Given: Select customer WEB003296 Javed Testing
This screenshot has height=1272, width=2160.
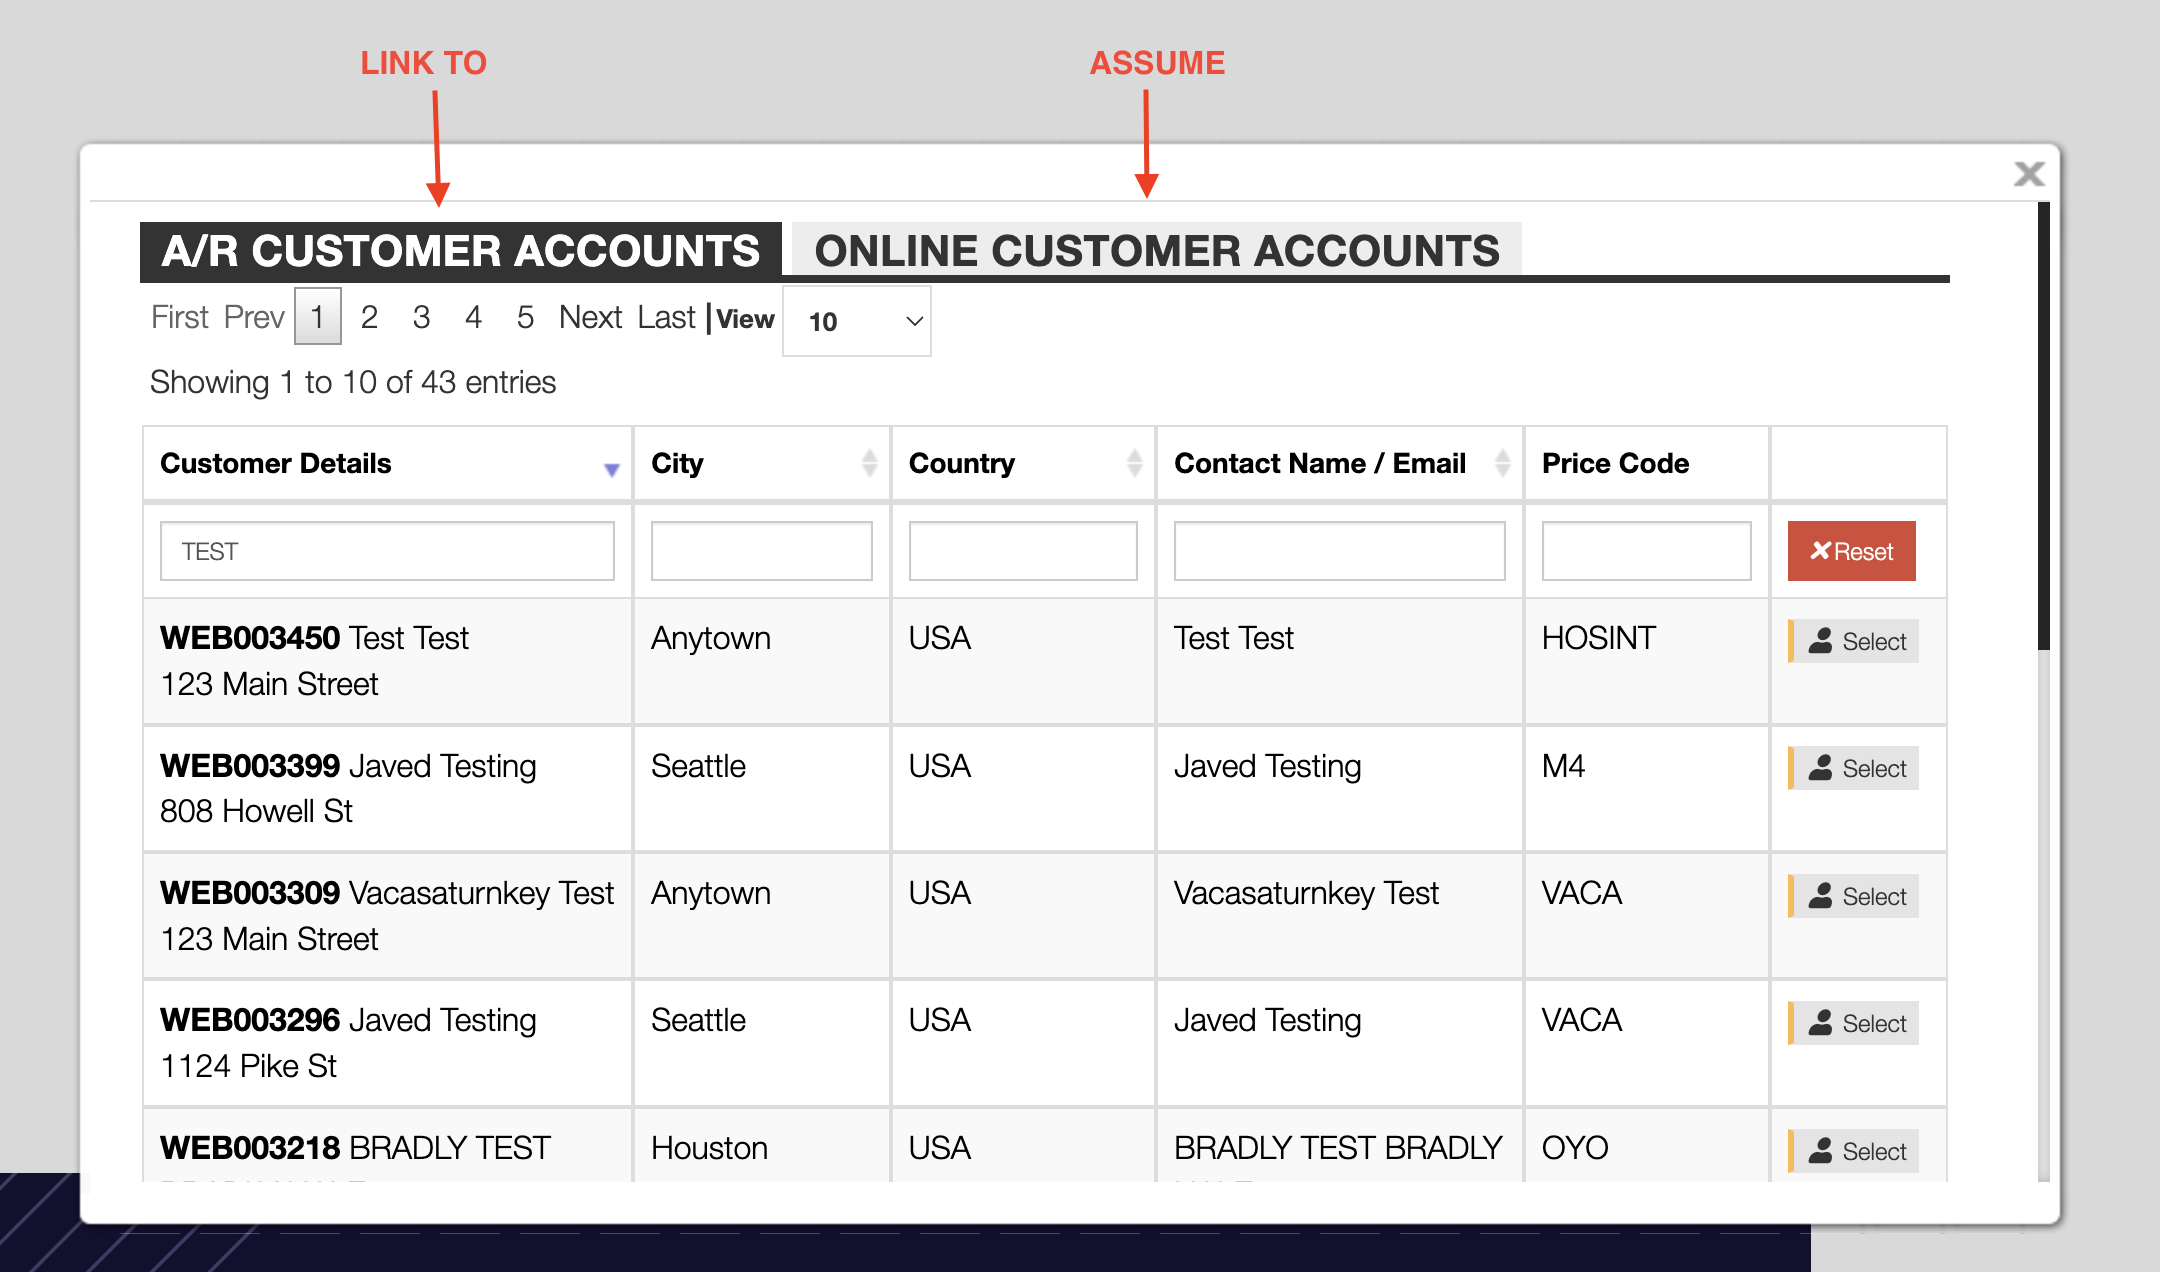Looking at the screenshot, I should [x=1855, y=1023].
